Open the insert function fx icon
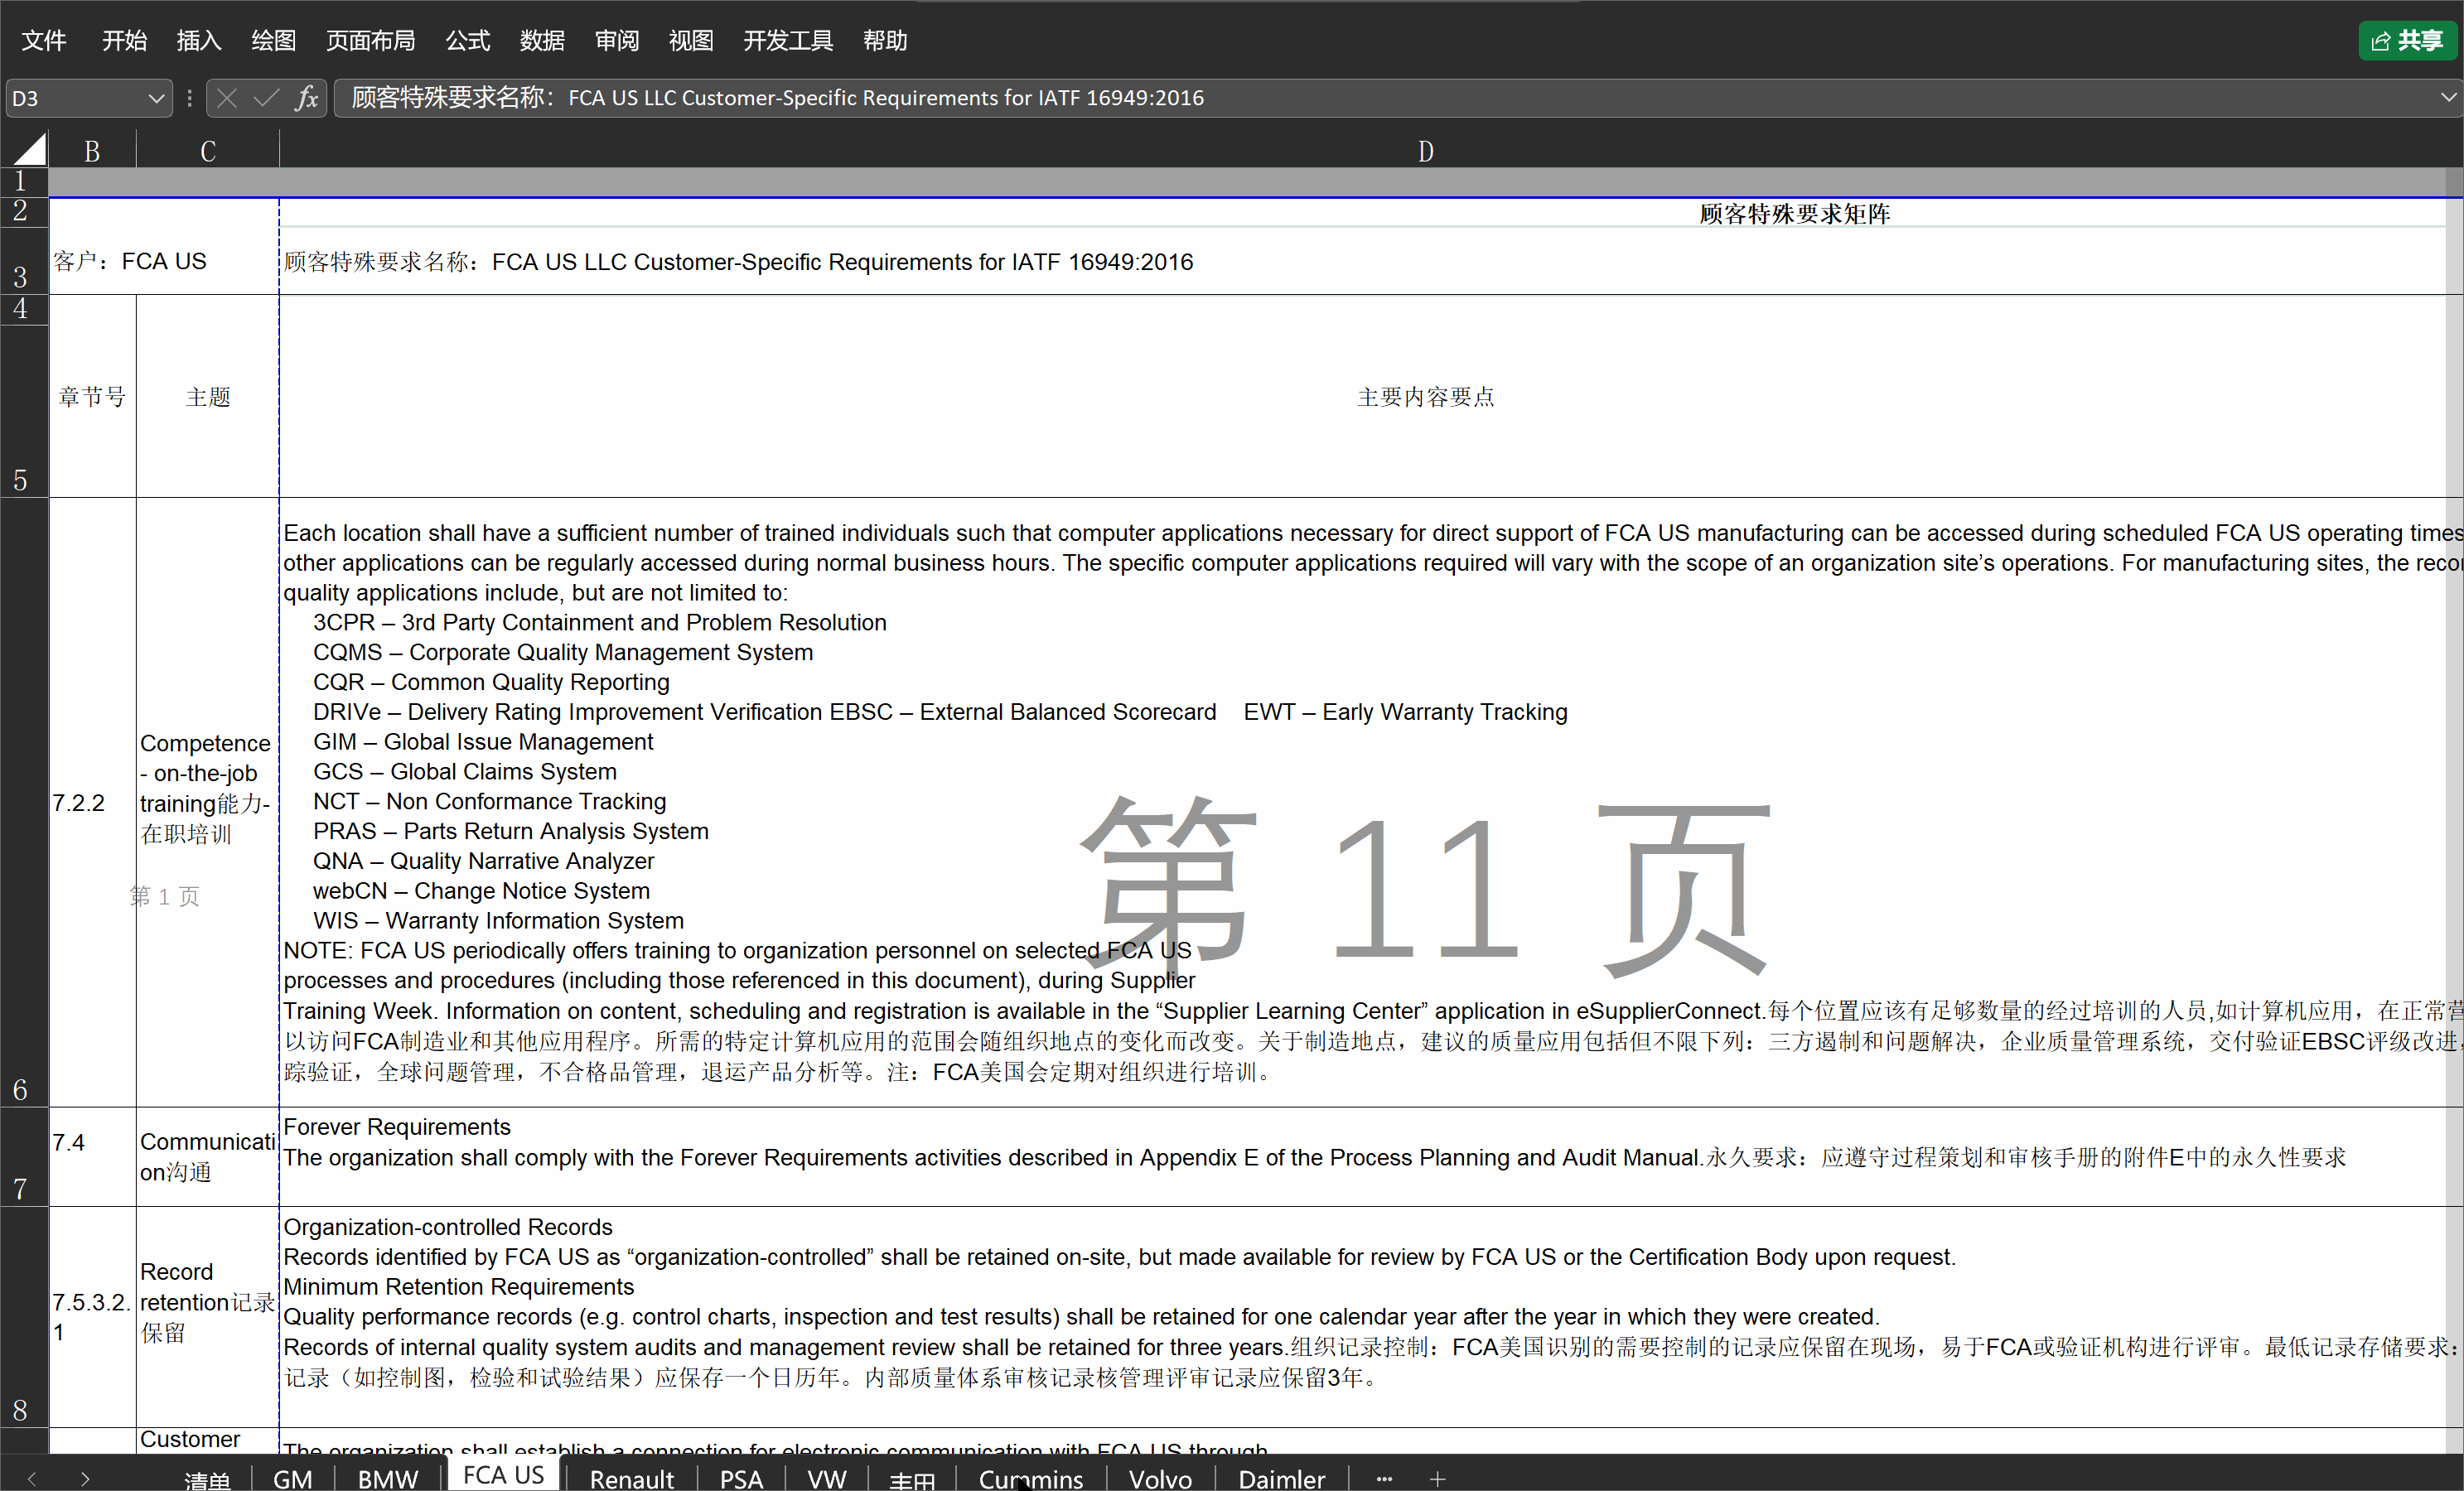This screenshot has width=2464, height=1491. point(307,98)
